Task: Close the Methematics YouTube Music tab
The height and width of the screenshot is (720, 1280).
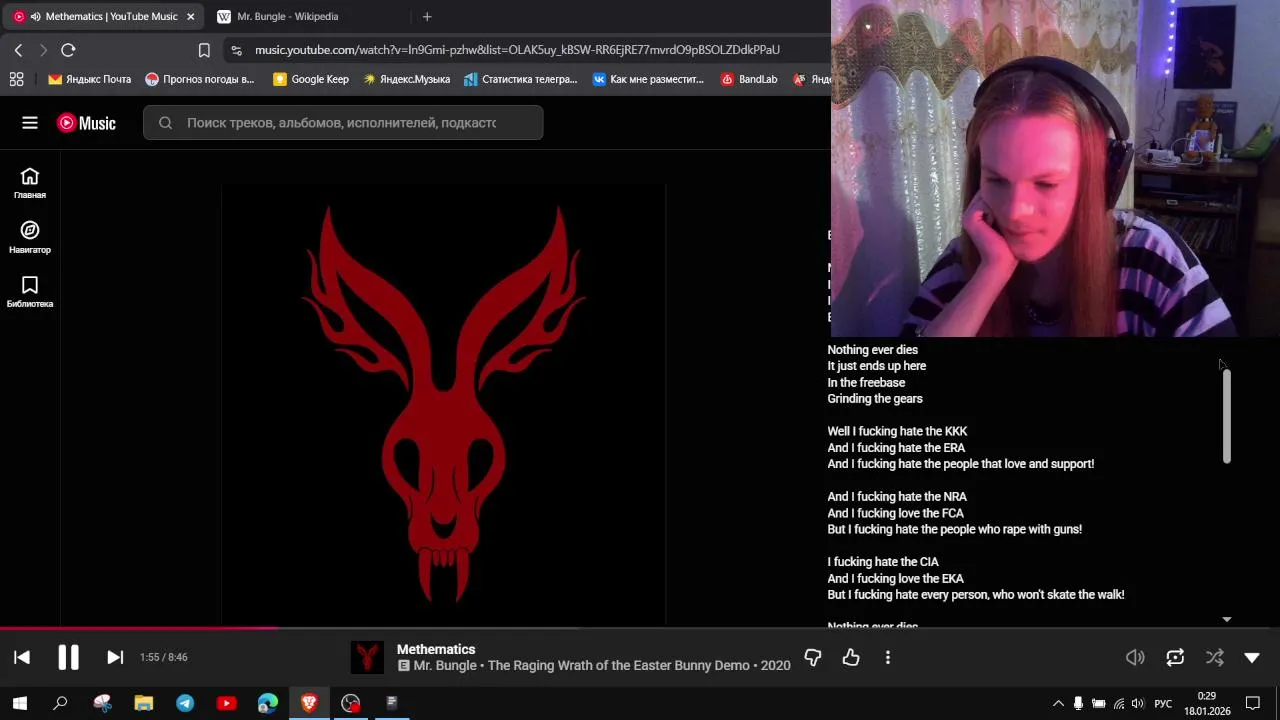Action: click(x=190, y=16)
